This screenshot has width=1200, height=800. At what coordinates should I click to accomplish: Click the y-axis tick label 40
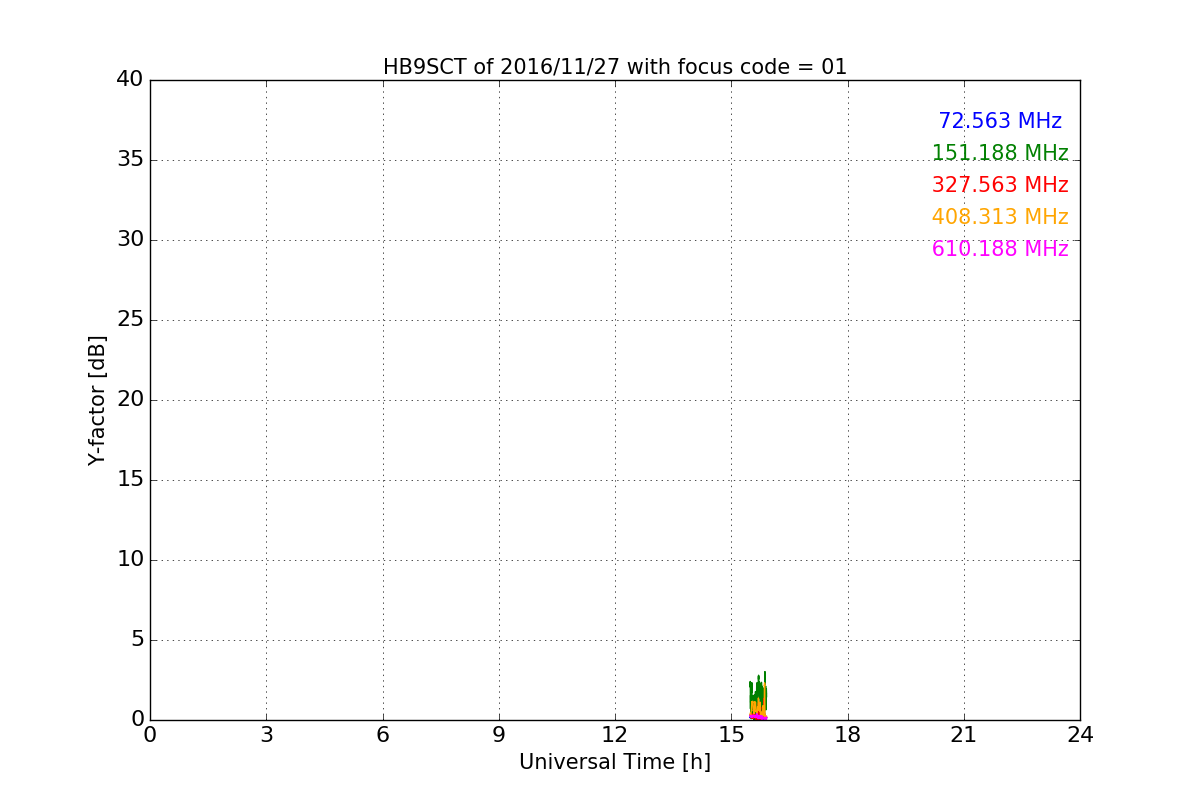pyautogui.click(x=130, y=79)
